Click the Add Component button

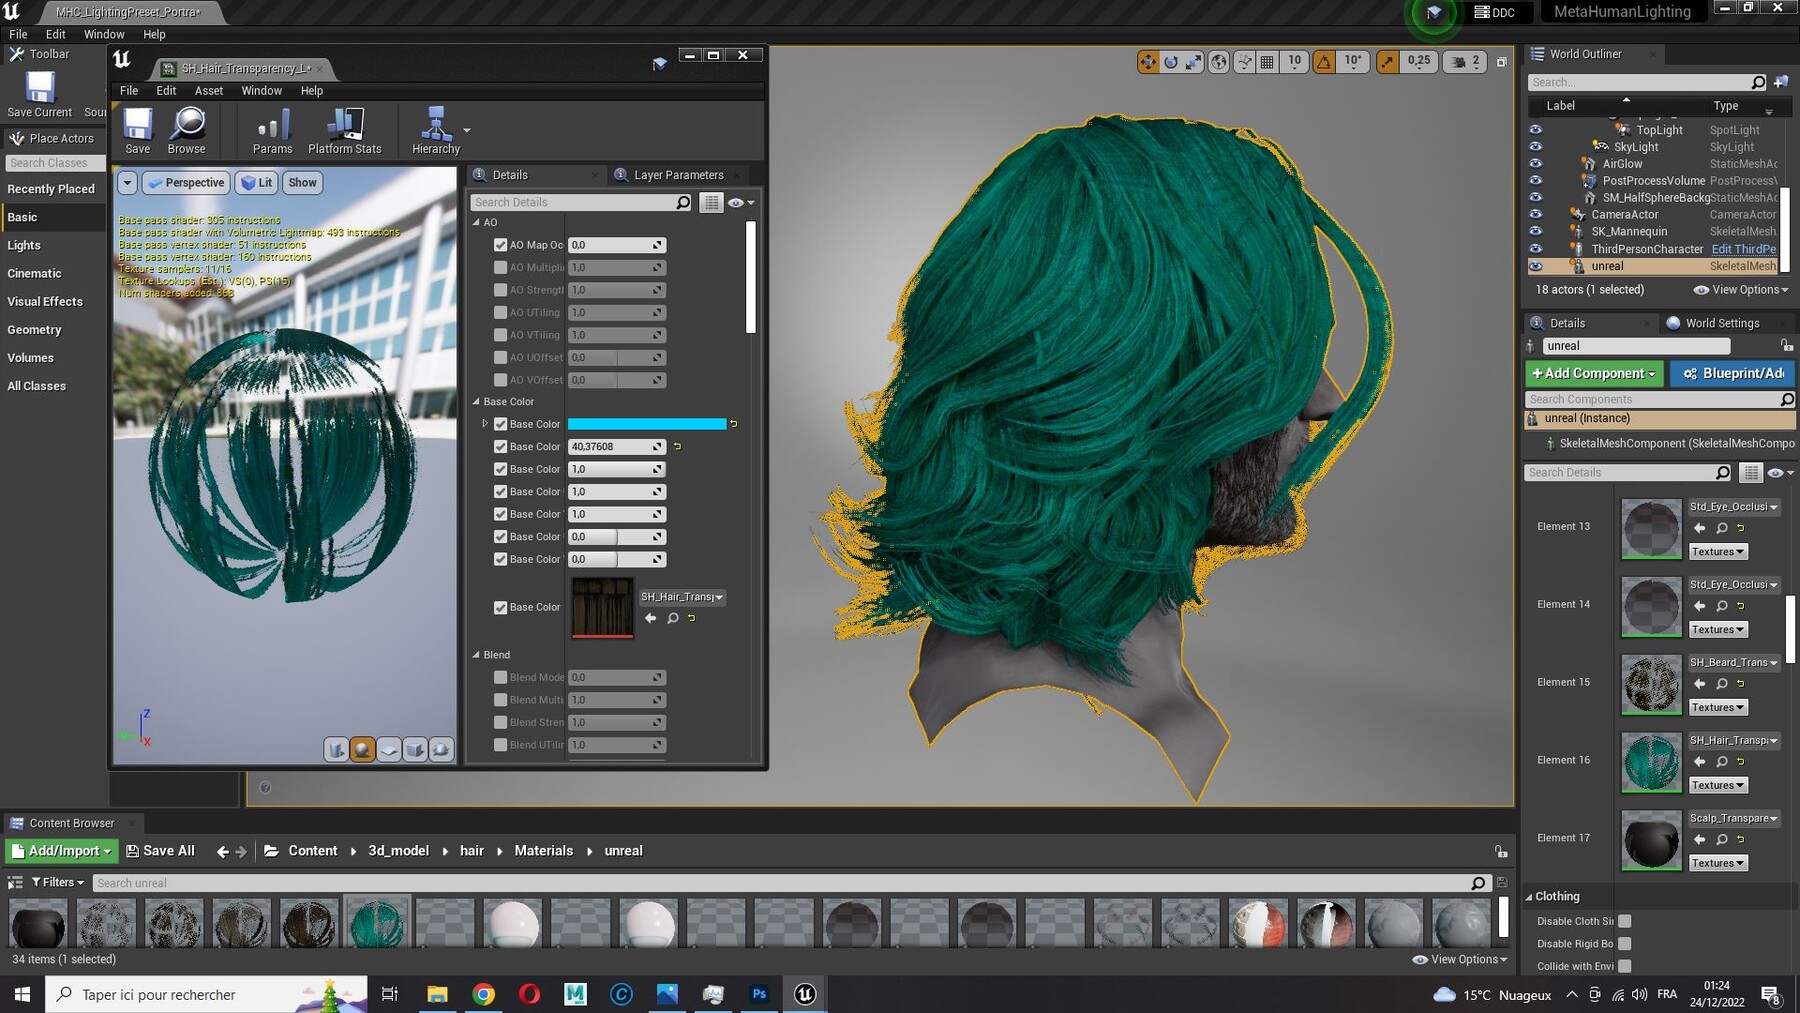click(x=1594, y=373)
